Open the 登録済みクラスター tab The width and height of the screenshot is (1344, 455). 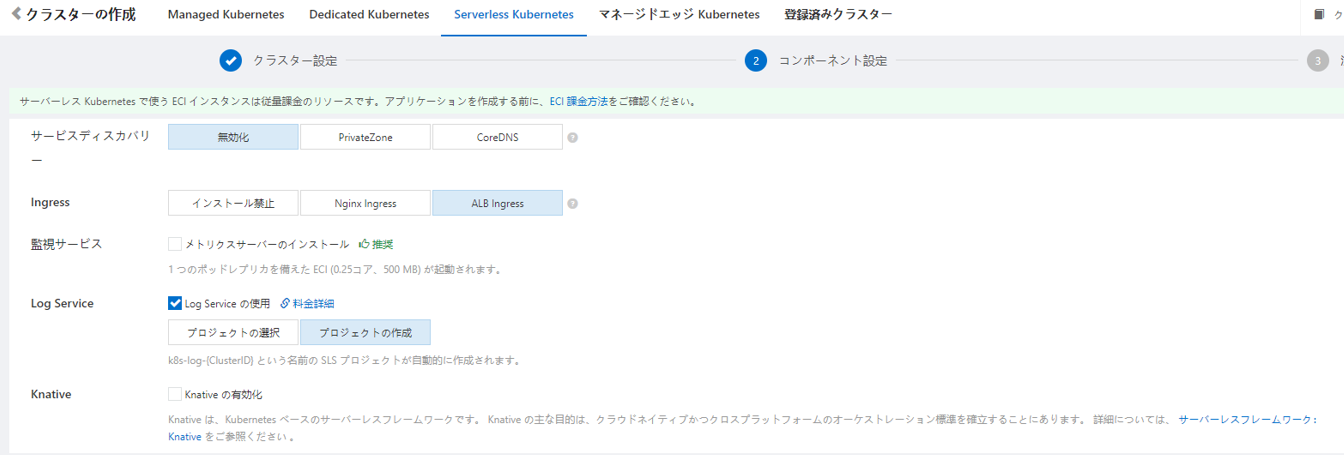click(x=838, y=15)
